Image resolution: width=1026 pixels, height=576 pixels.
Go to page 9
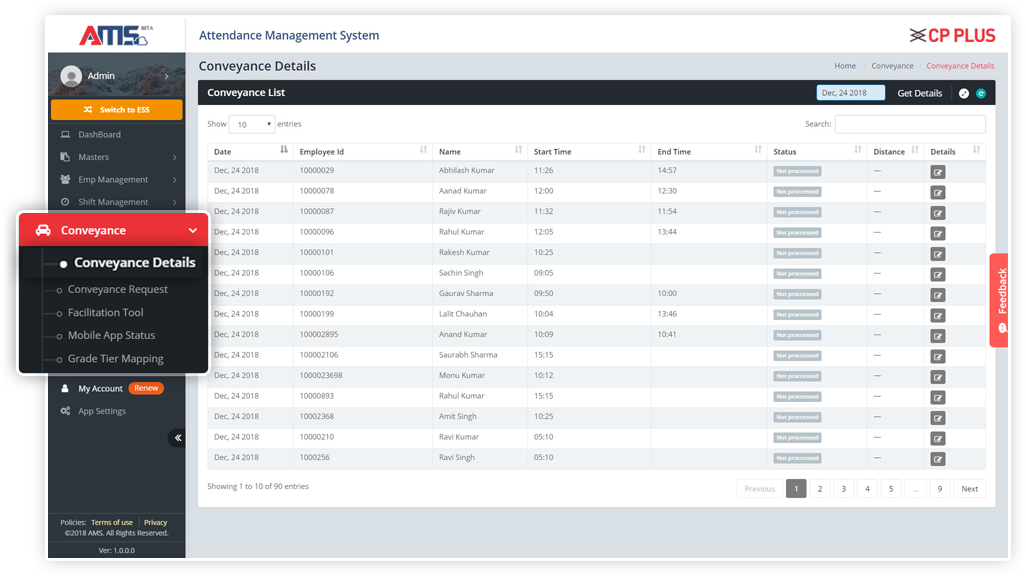point(940,489)
